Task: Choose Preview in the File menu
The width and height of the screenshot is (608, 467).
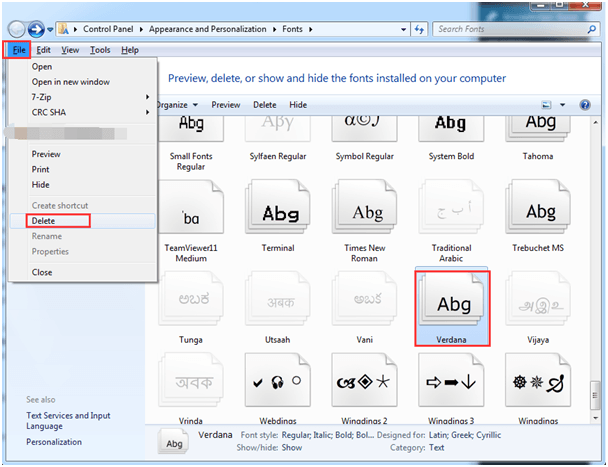Action: [x=83, y=154]
